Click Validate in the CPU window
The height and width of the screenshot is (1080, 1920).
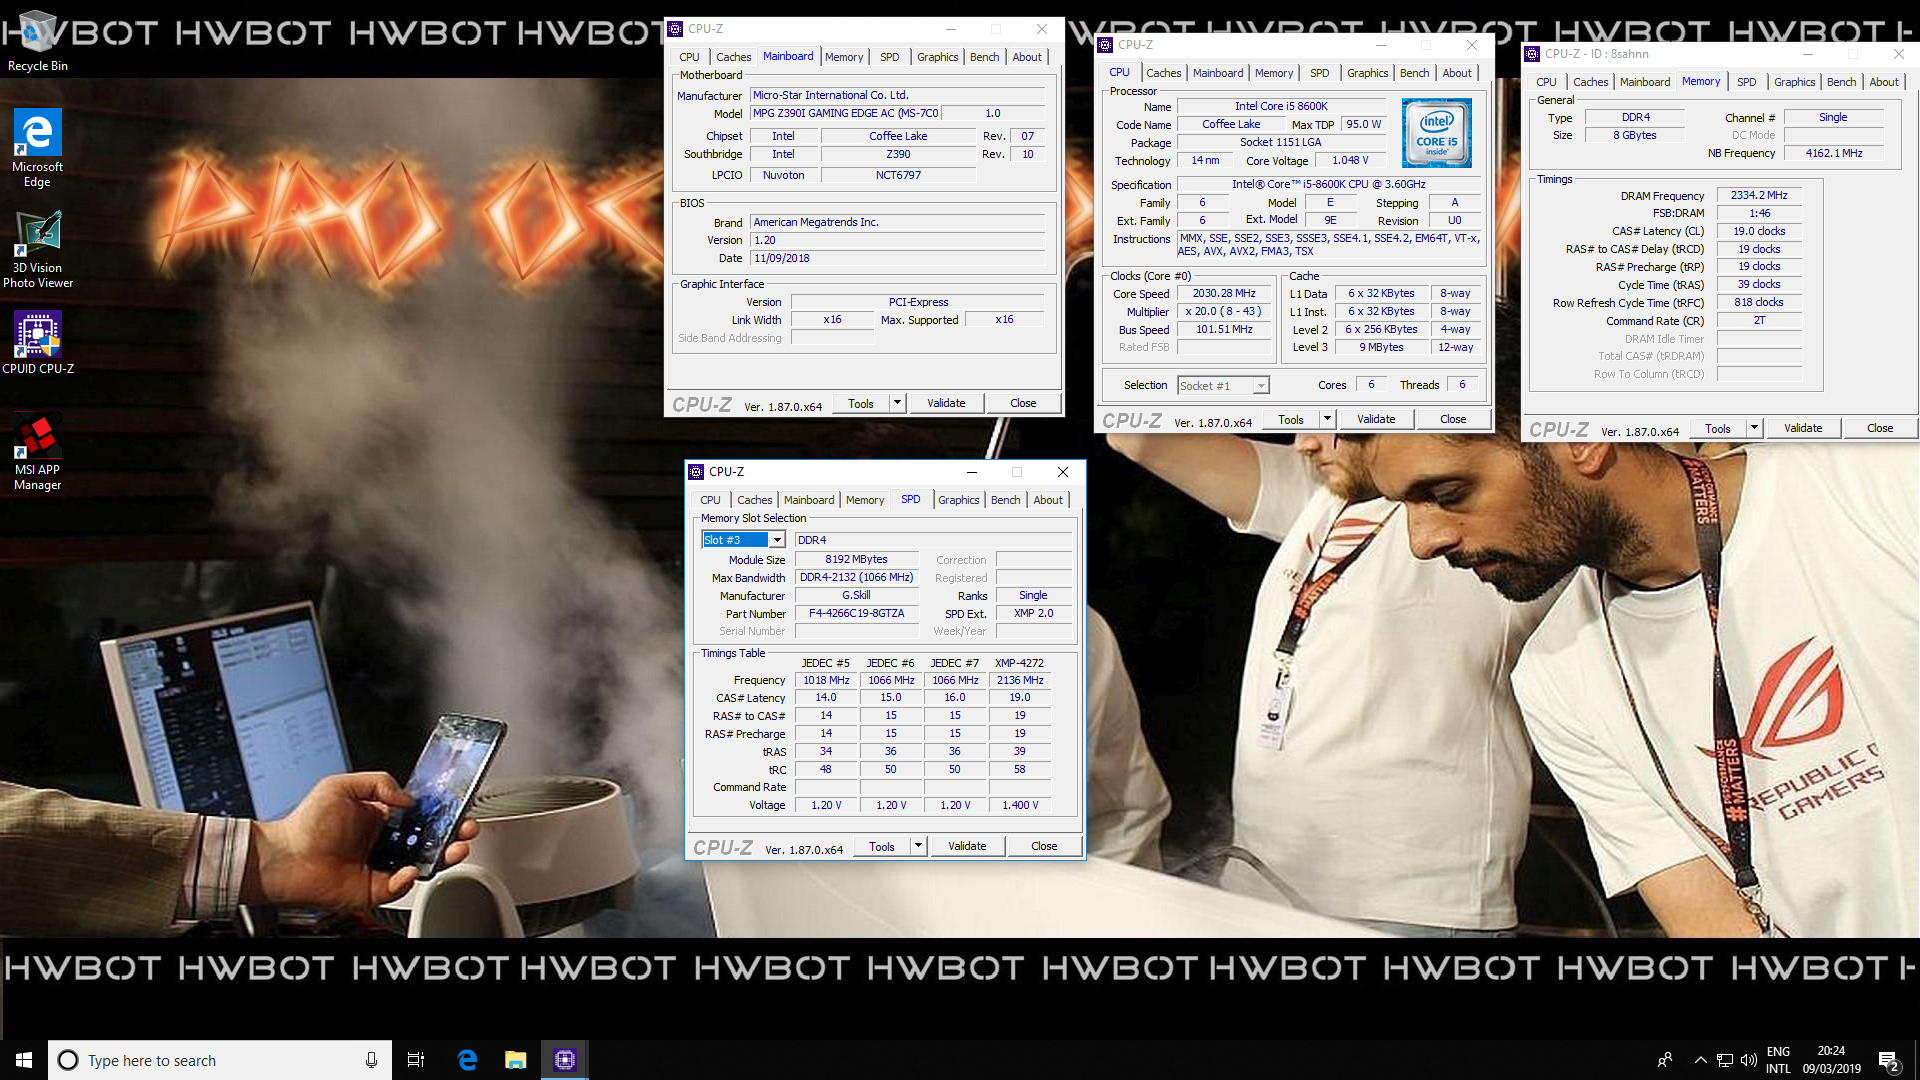[x=1376, y=419]
